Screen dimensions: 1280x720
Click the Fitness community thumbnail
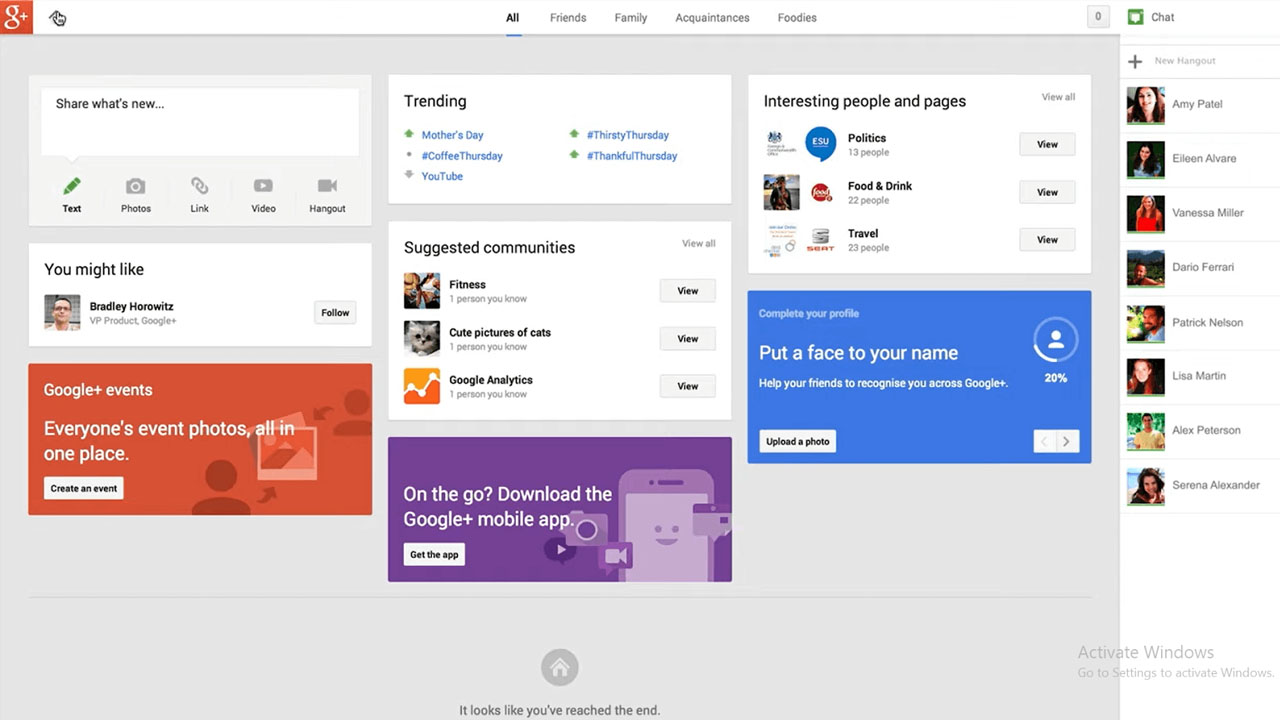point(422,291)
